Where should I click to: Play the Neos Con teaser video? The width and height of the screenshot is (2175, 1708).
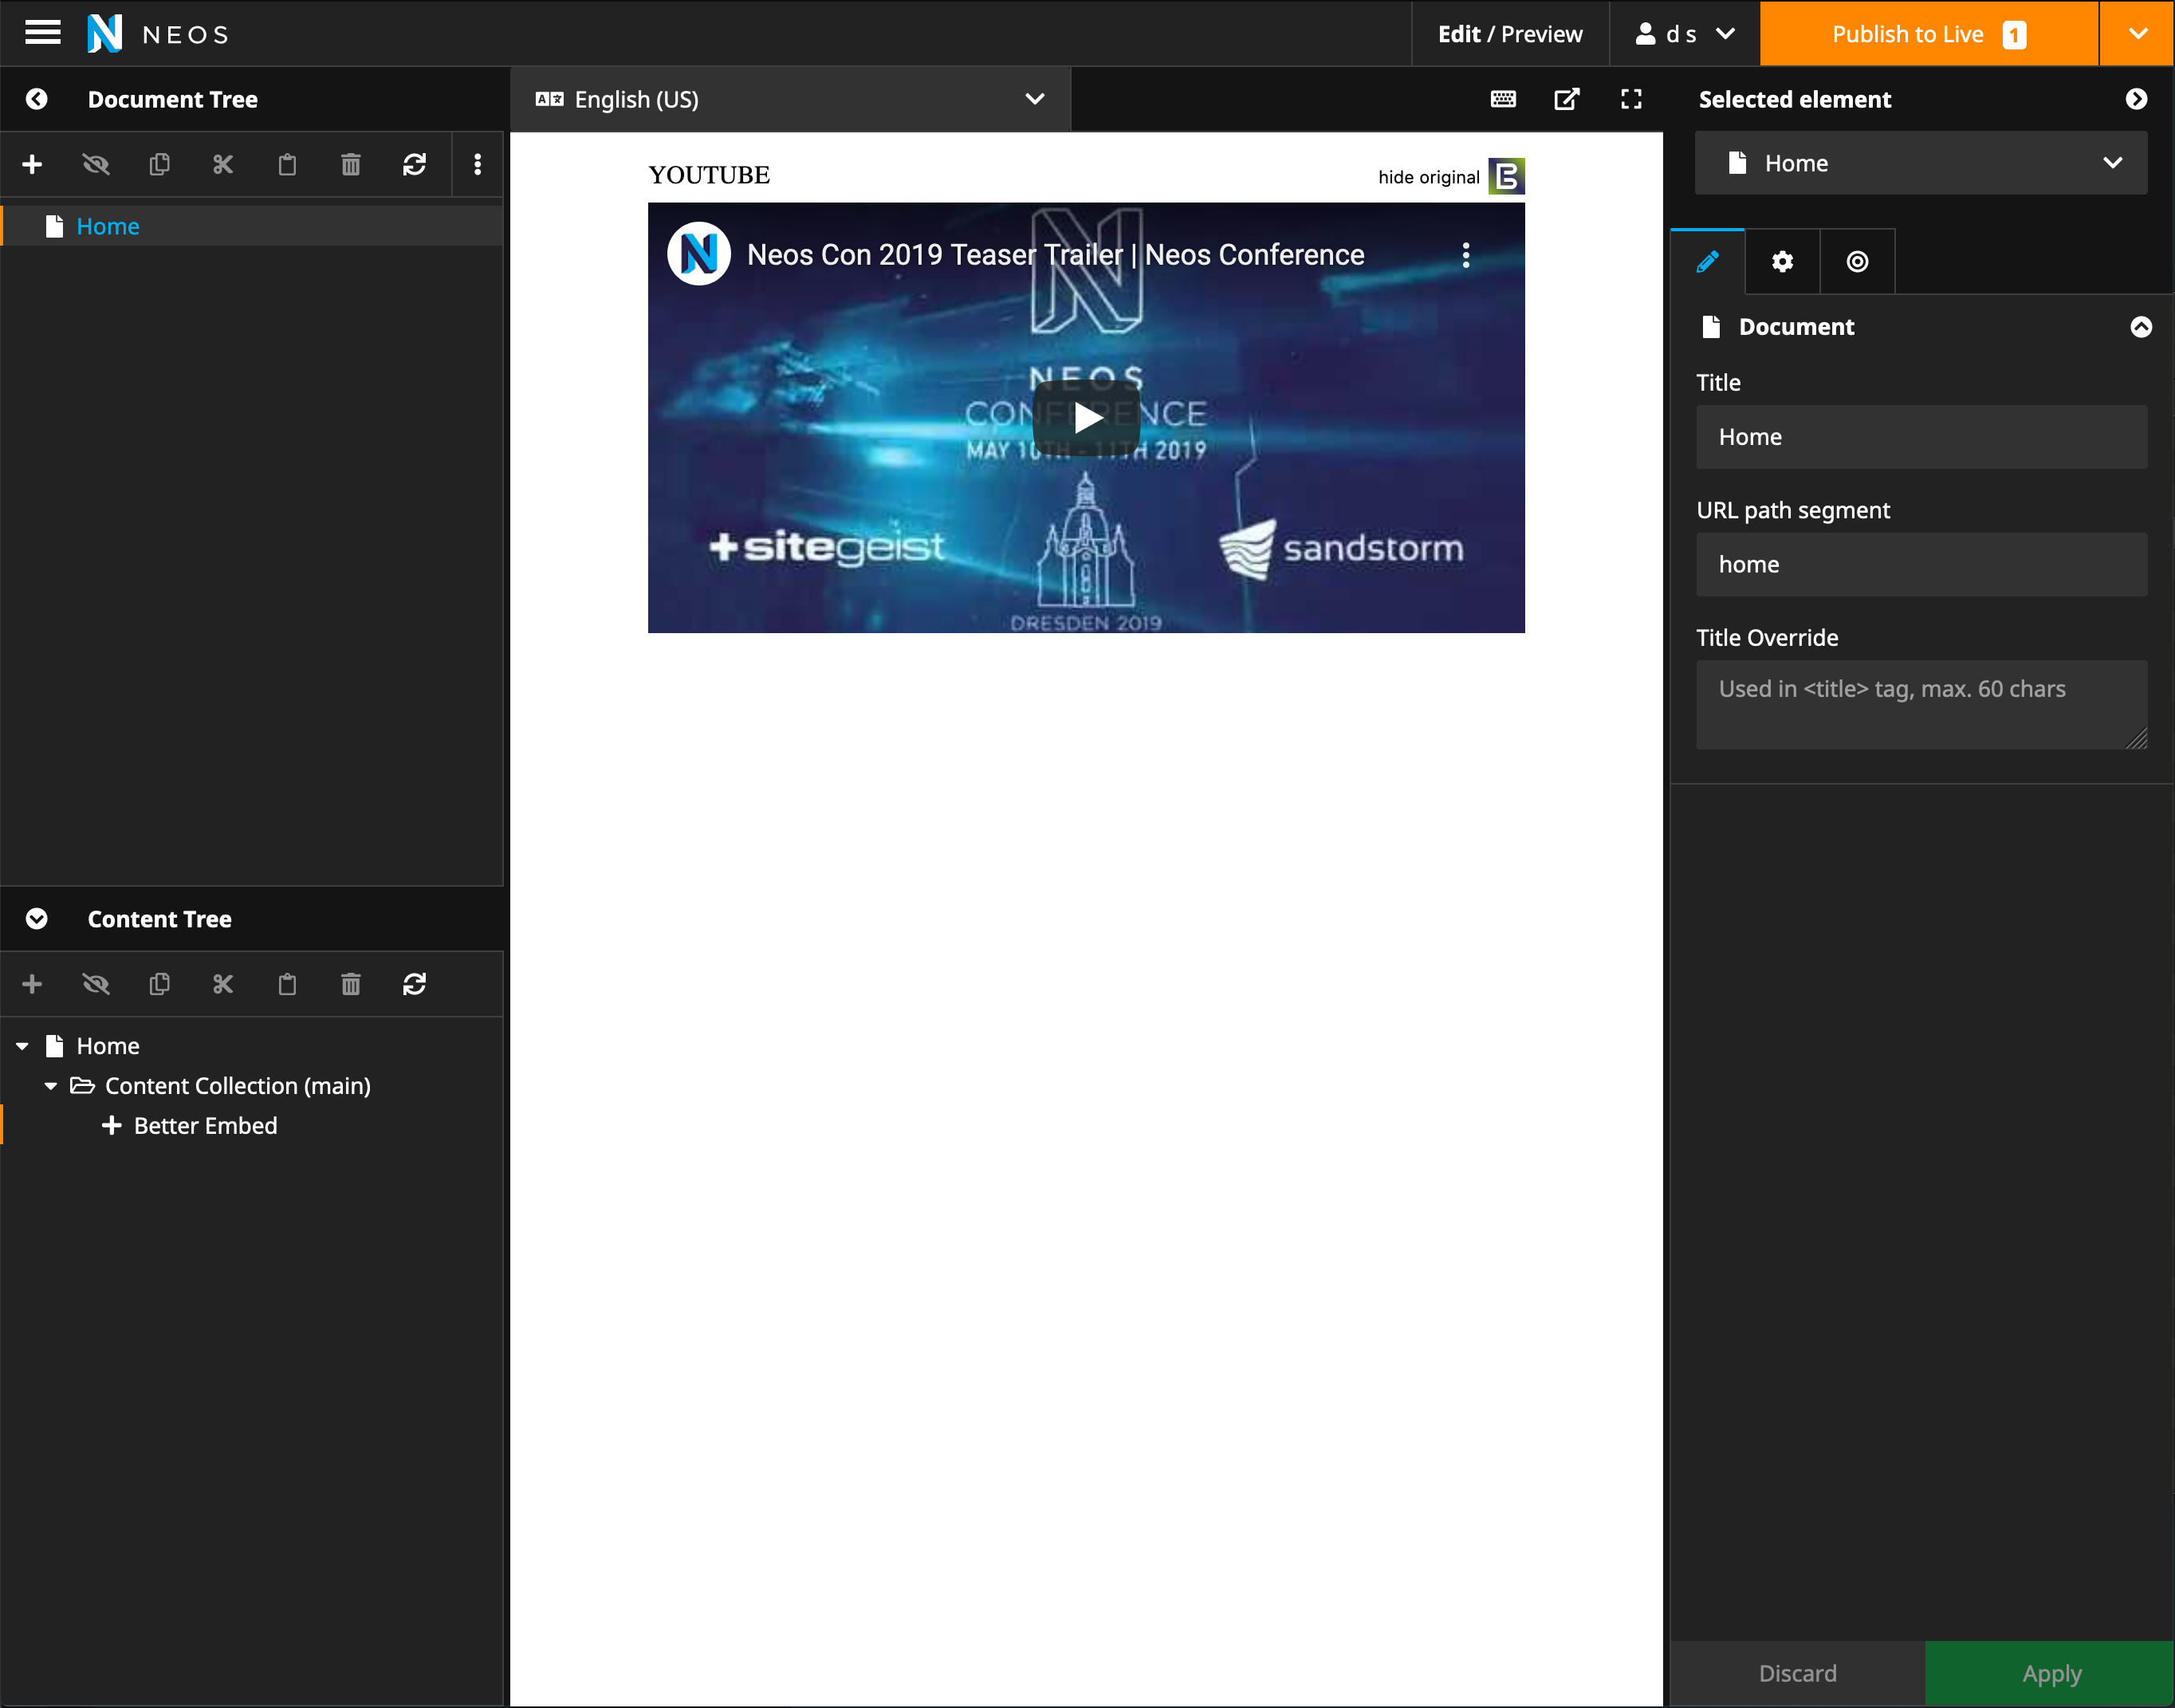pyautogui.click(x=1086, y=417)
